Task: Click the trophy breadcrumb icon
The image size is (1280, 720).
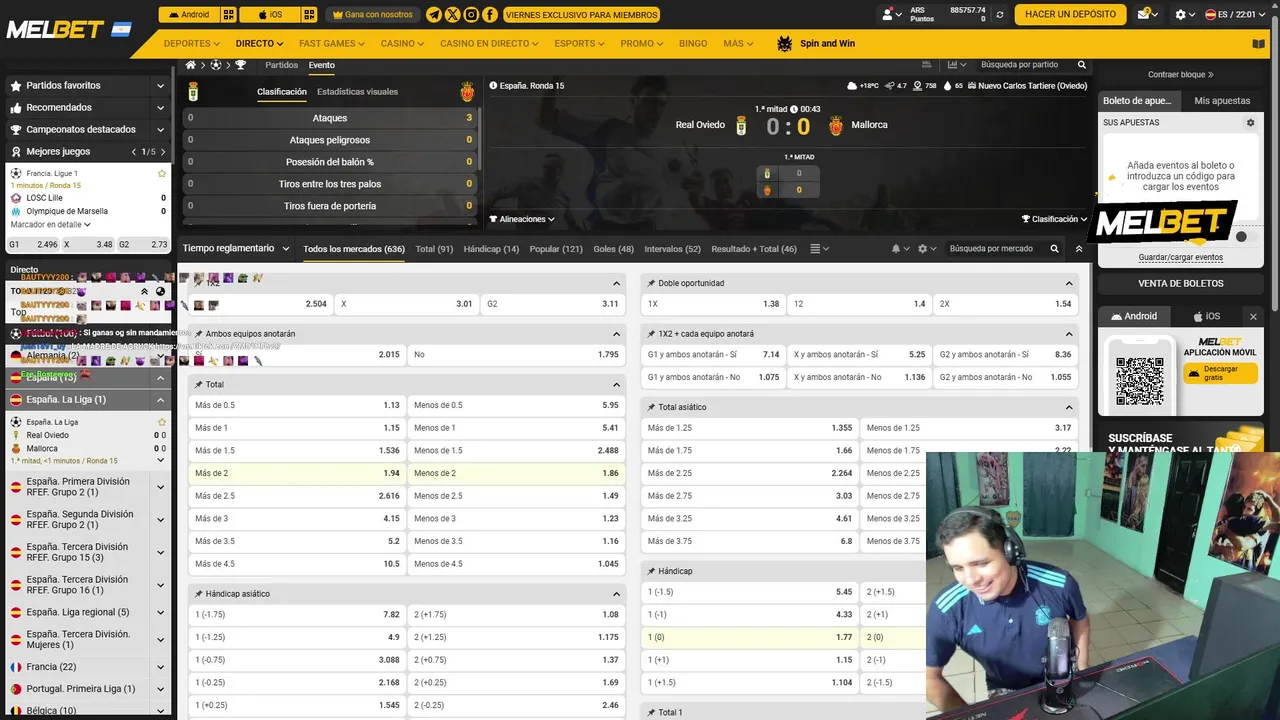Action: (x=240, y=65)
